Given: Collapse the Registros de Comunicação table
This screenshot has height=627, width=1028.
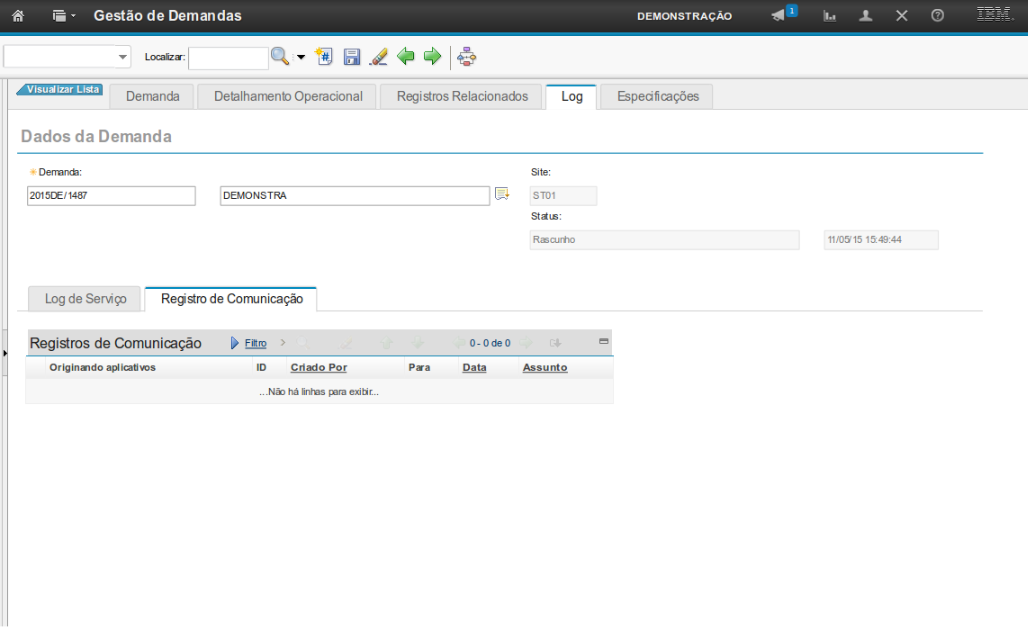Looking at the screenshot, I should pyautogui.click(x=603, y=342).
